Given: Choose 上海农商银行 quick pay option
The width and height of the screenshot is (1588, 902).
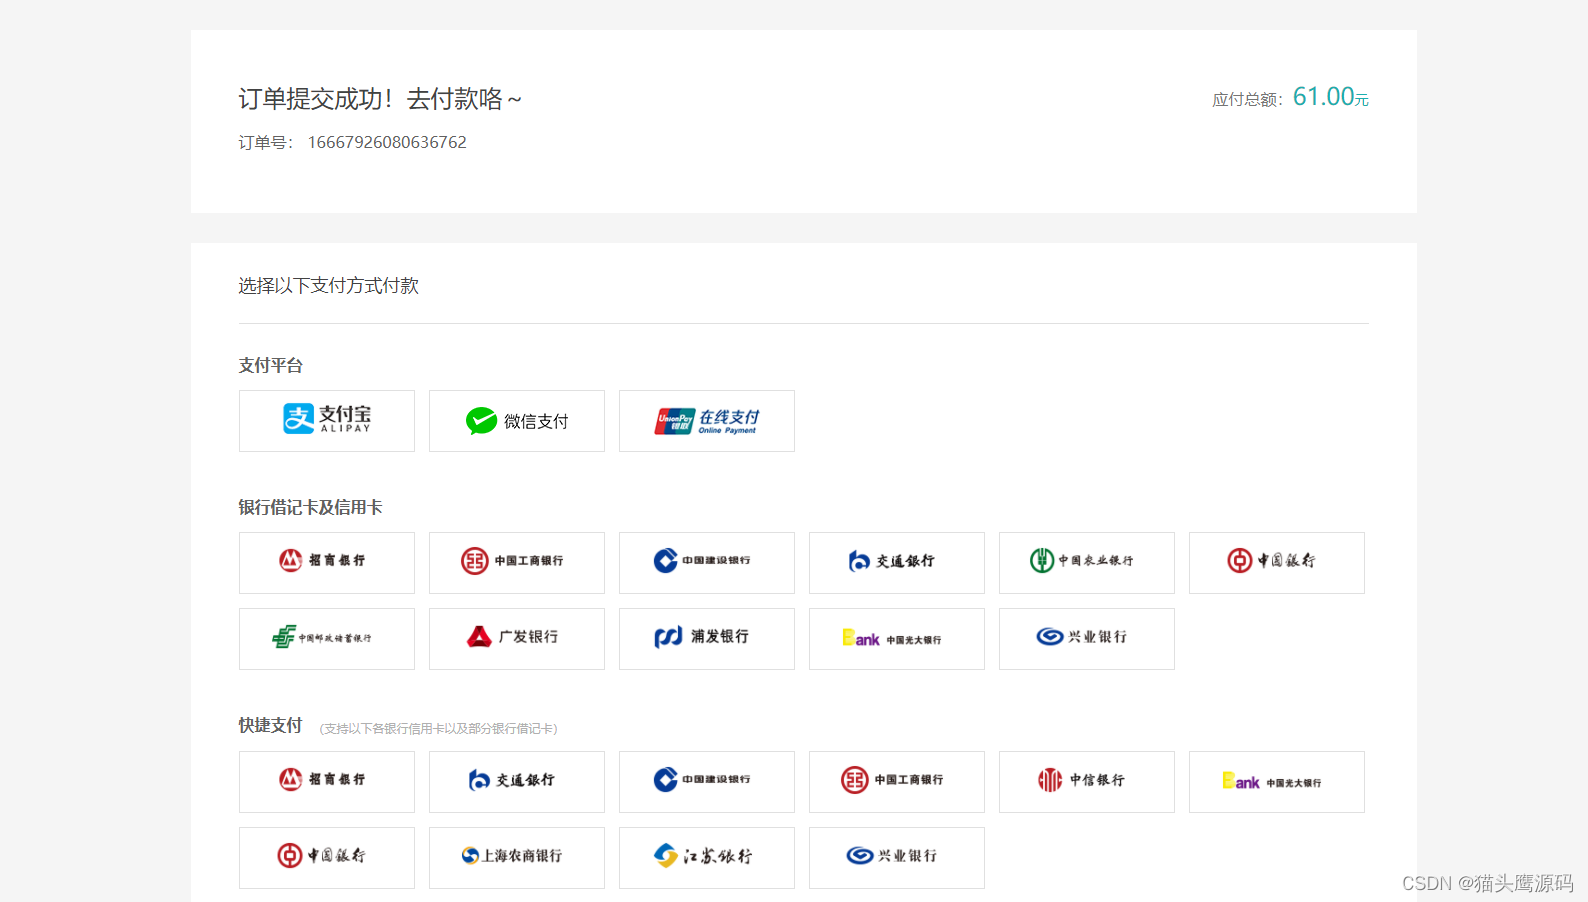Looking at the screenshot, I should tap(517, 858).
